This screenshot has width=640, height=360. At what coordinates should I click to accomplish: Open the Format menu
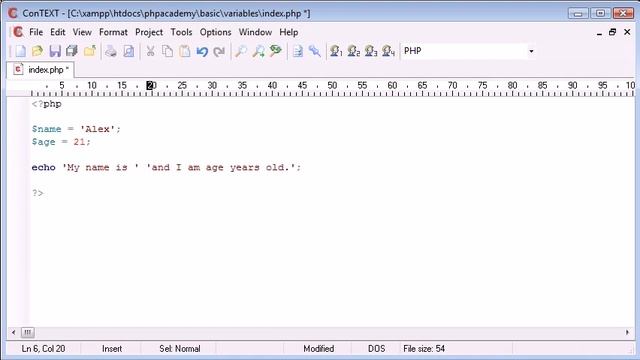point(113,32)
